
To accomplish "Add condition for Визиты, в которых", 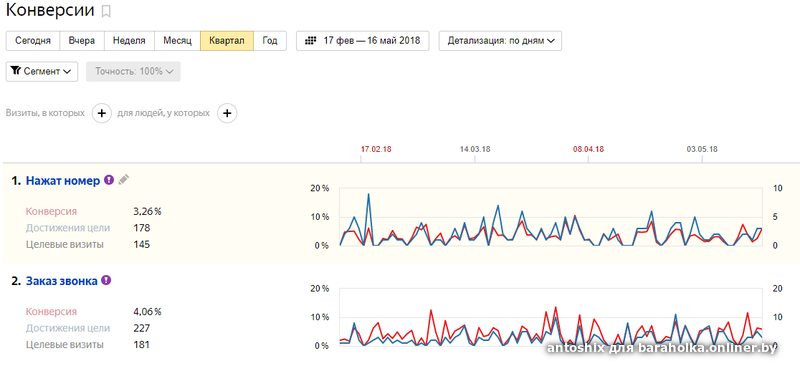I will tap(102, 113).
